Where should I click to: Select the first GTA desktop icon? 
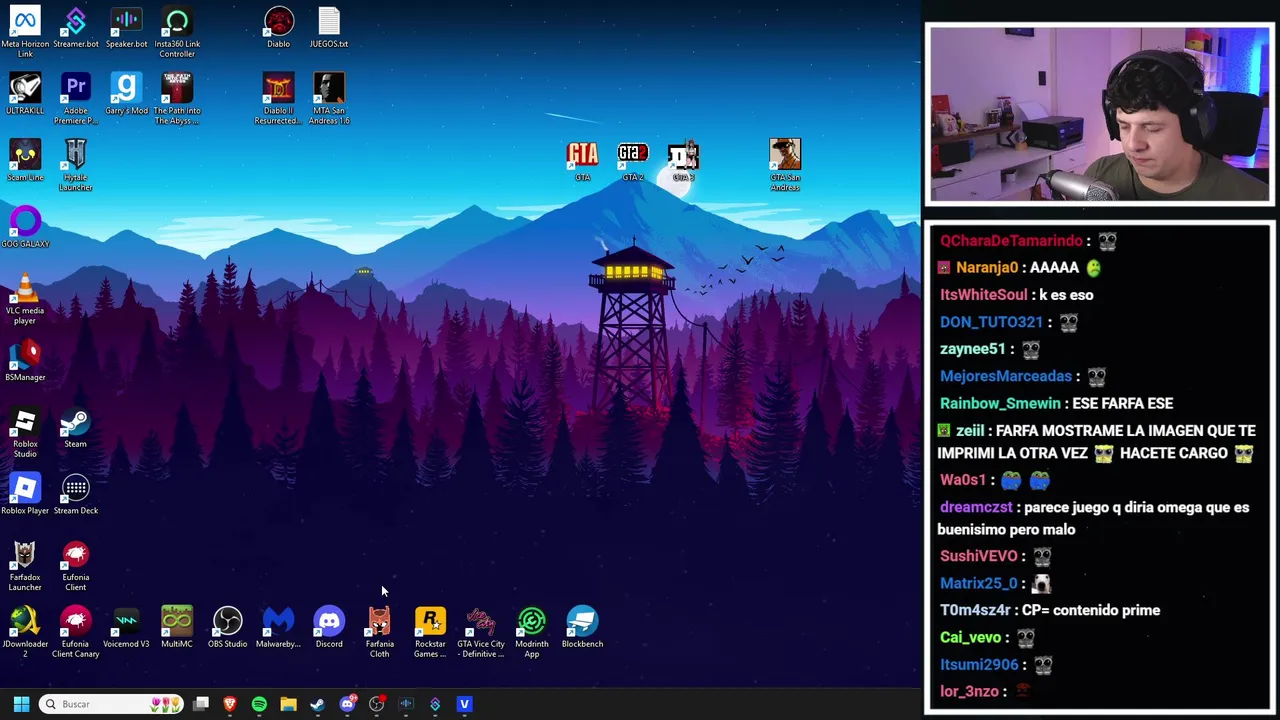click(x=582, y=160)
